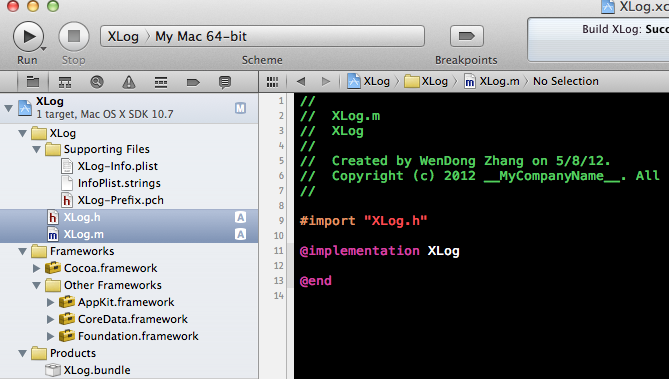Show the Search navigator
669x379 pixels.
(x=97, y=82)
